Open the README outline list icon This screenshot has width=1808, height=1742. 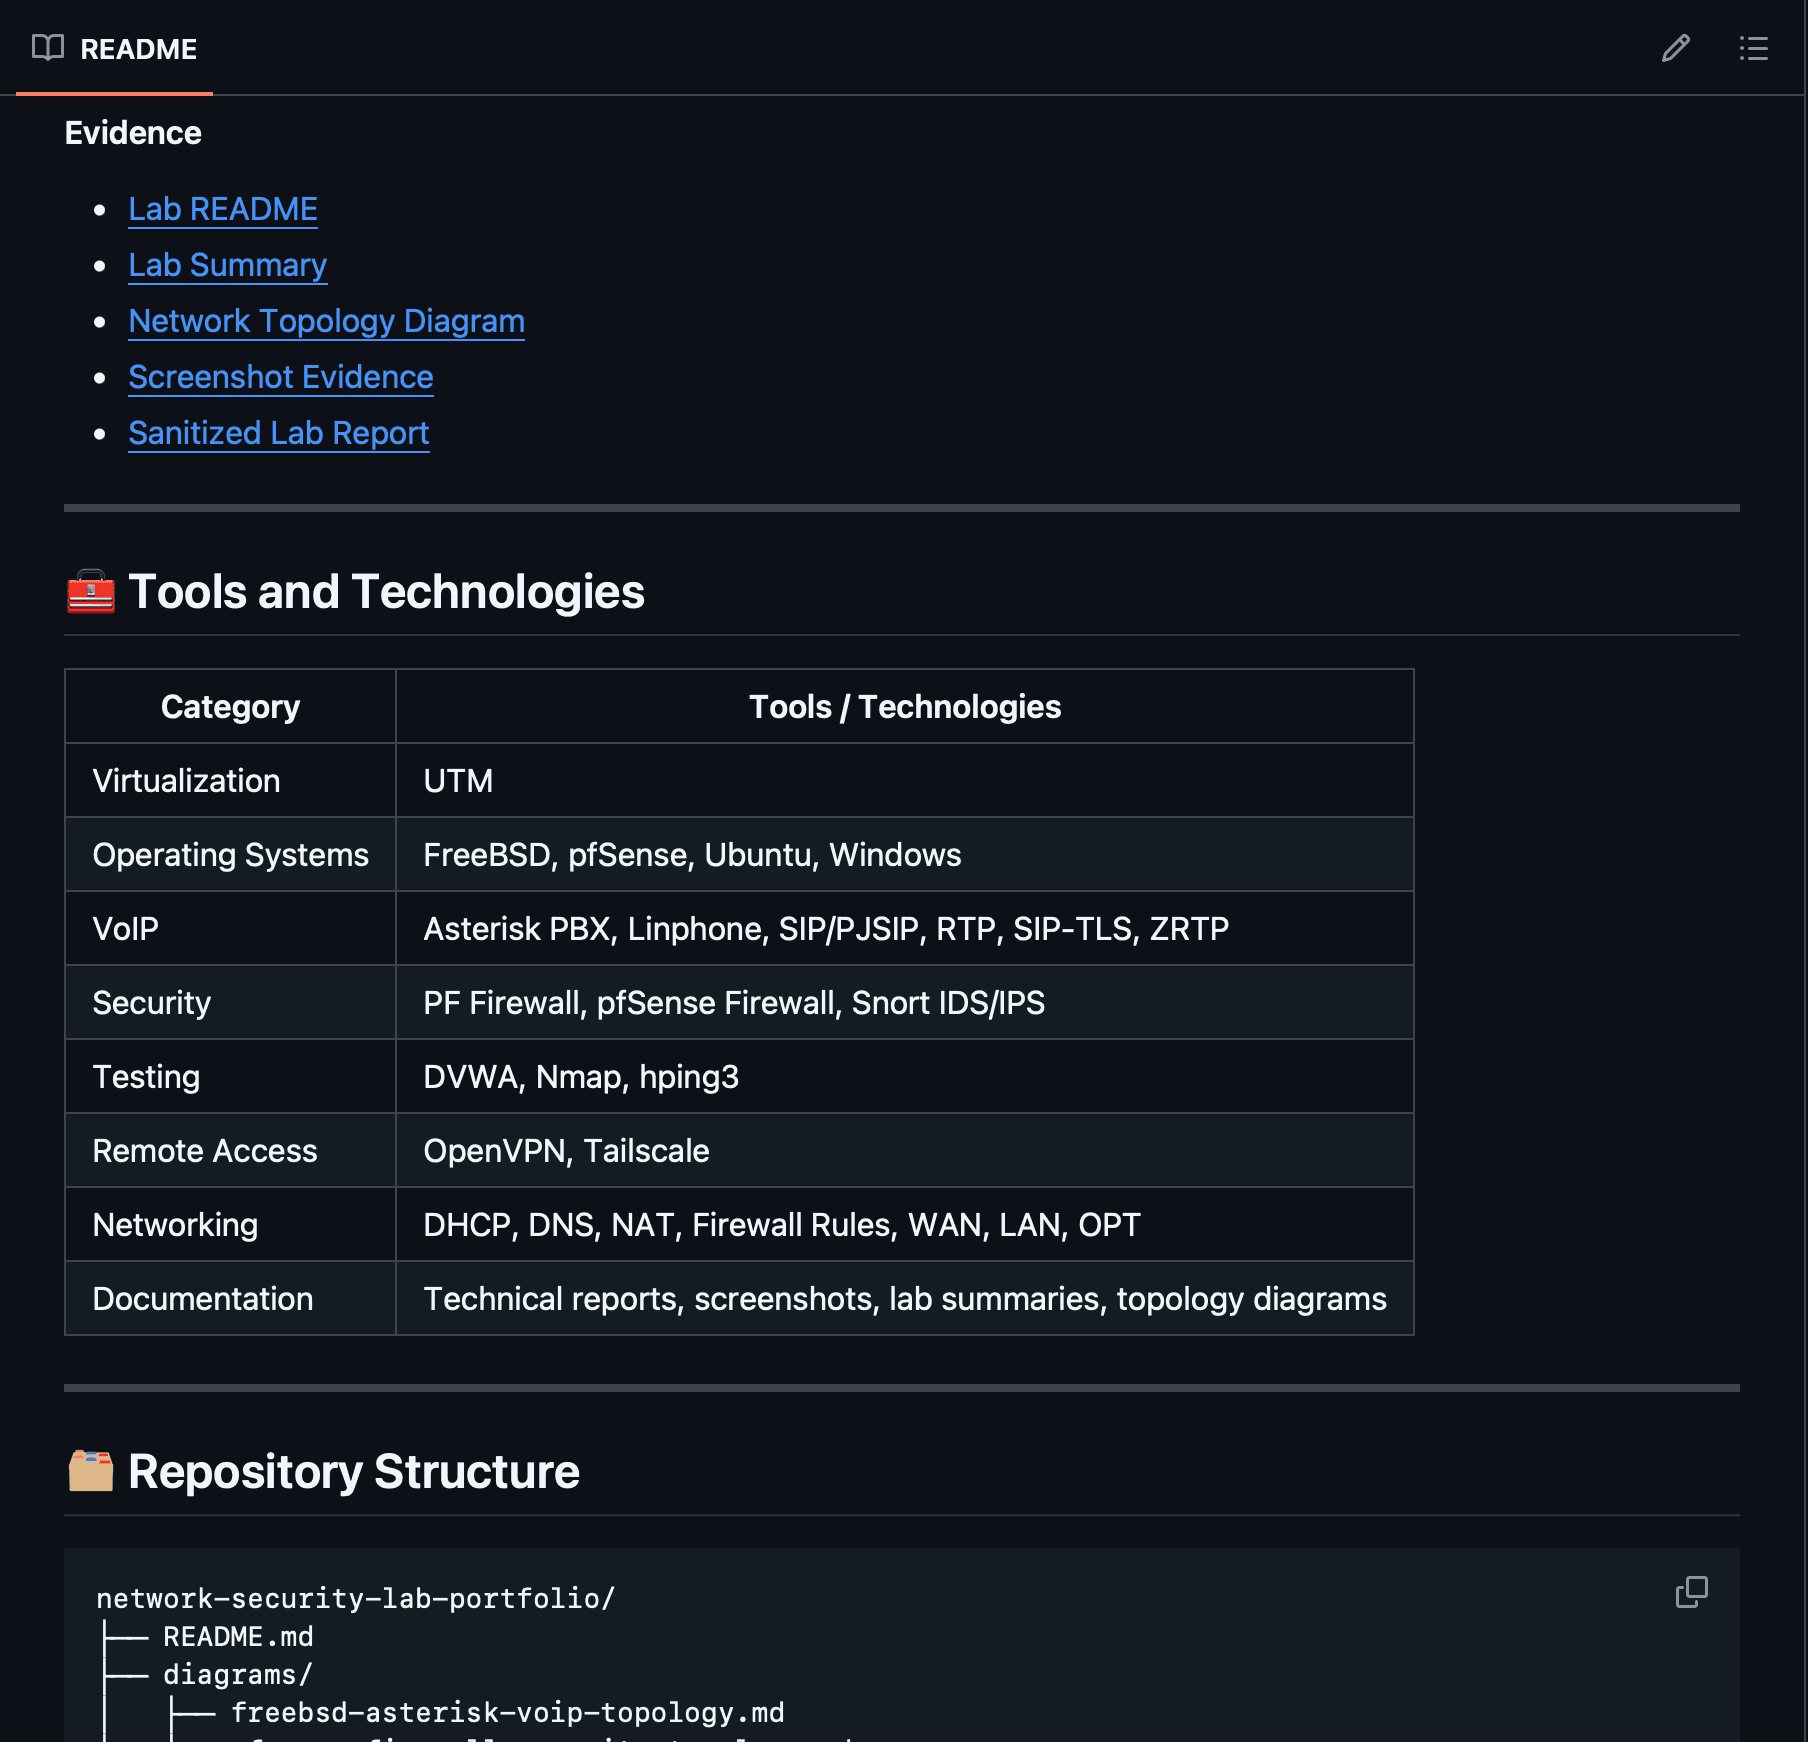tap(1753, 48)
